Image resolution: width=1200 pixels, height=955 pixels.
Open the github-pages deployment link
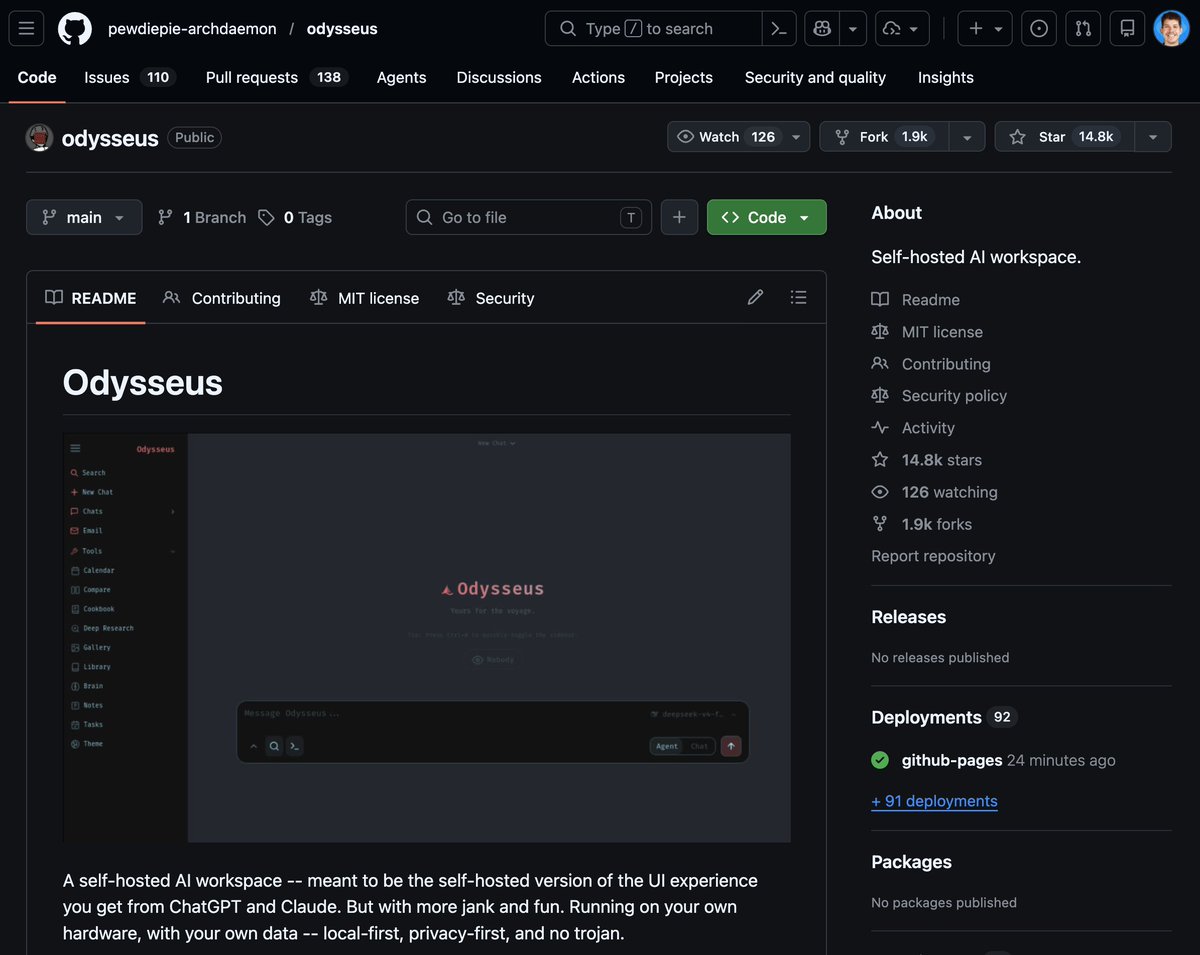pyautogui.click(x=952, y=760)
